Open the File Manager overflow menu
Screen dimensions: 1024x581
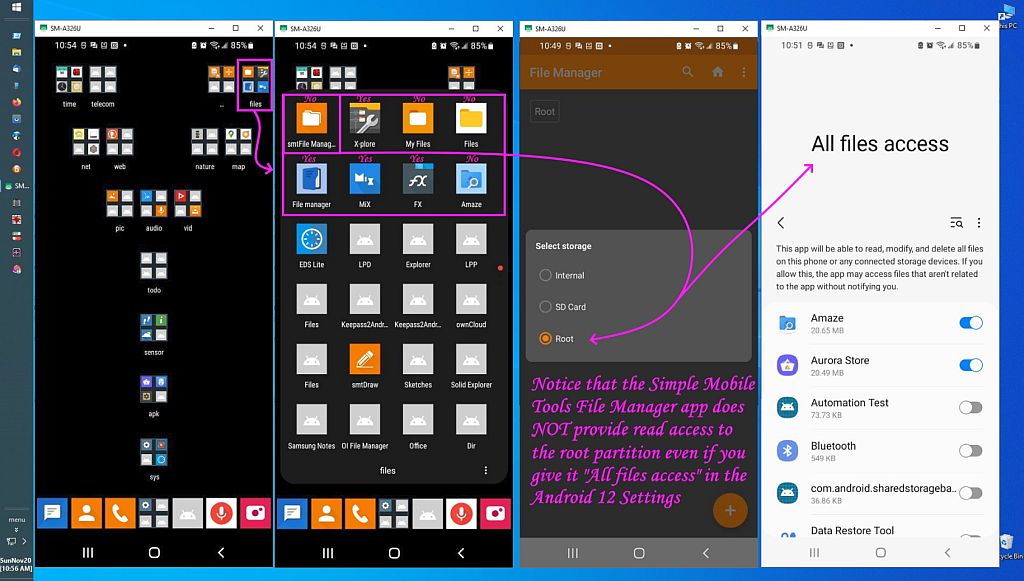tap(744, 72)
